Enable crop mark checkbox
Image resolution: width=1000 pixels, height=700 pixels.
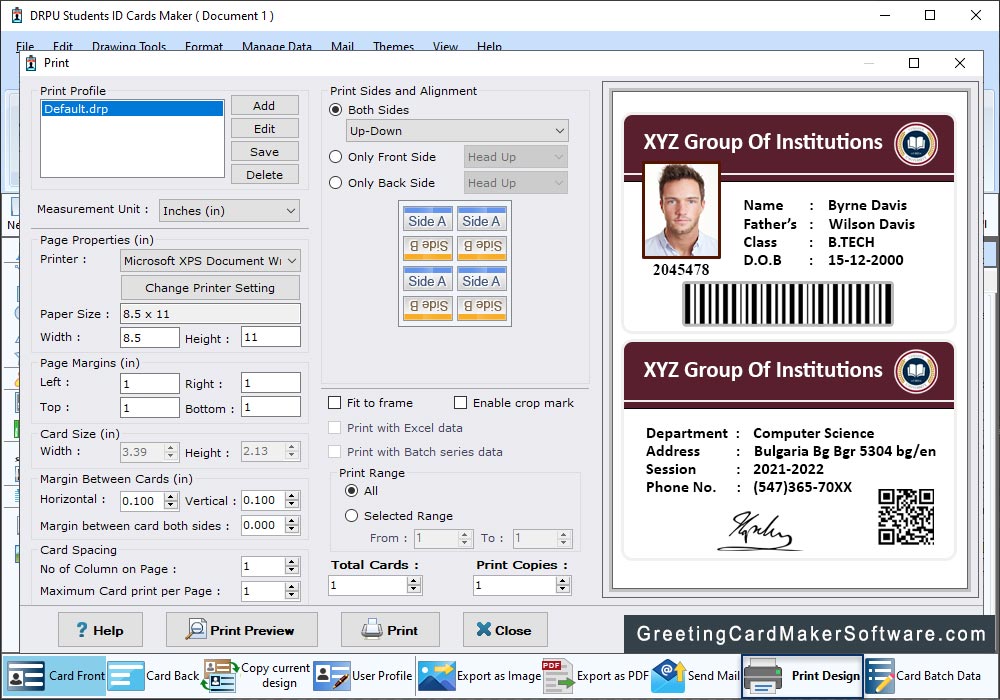point(460,403)
